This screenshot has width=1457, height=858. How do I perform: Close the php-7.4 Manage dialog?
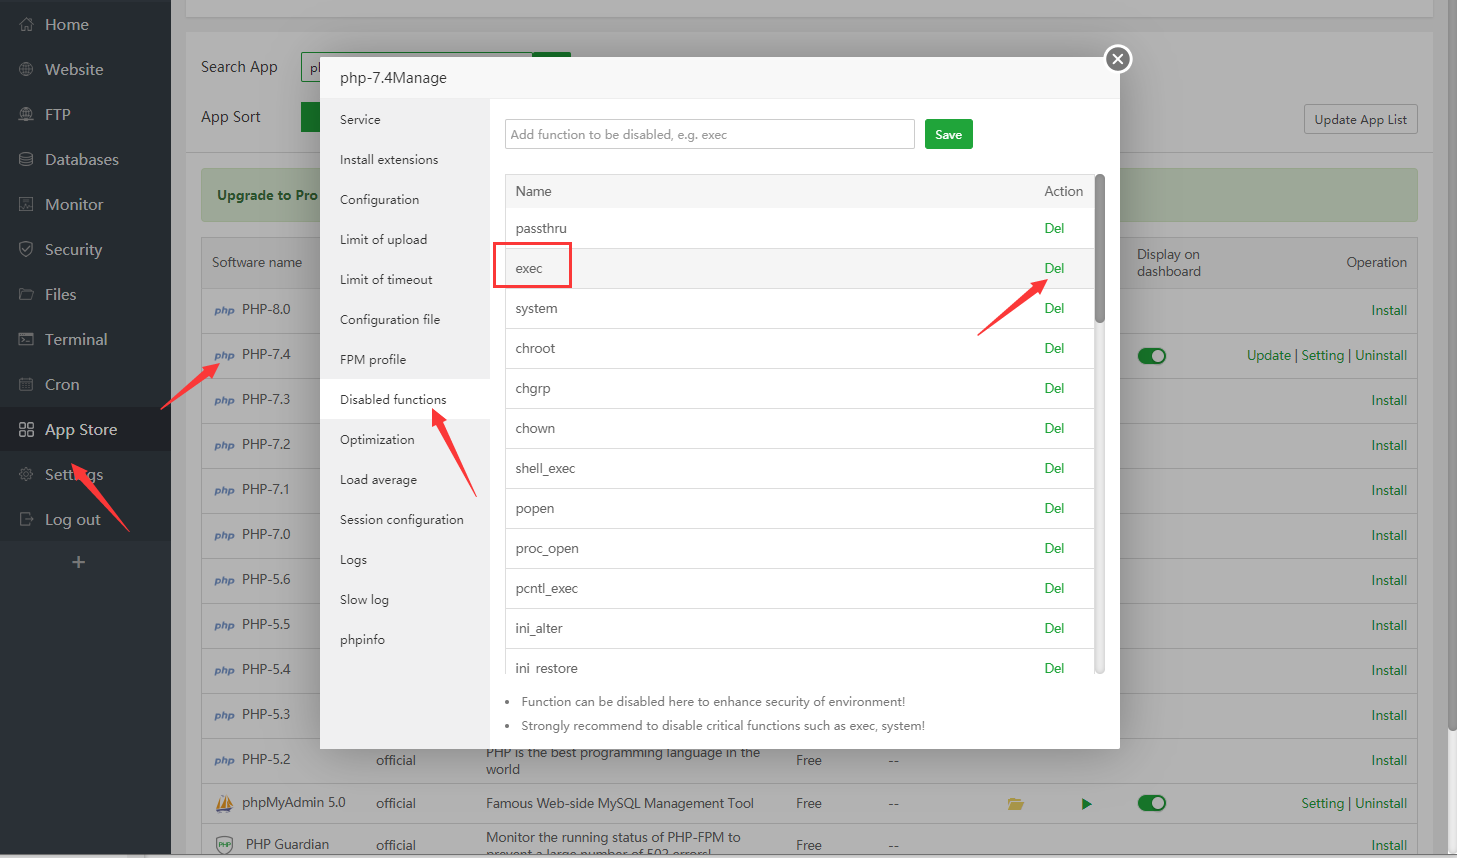pos(1118,59)
